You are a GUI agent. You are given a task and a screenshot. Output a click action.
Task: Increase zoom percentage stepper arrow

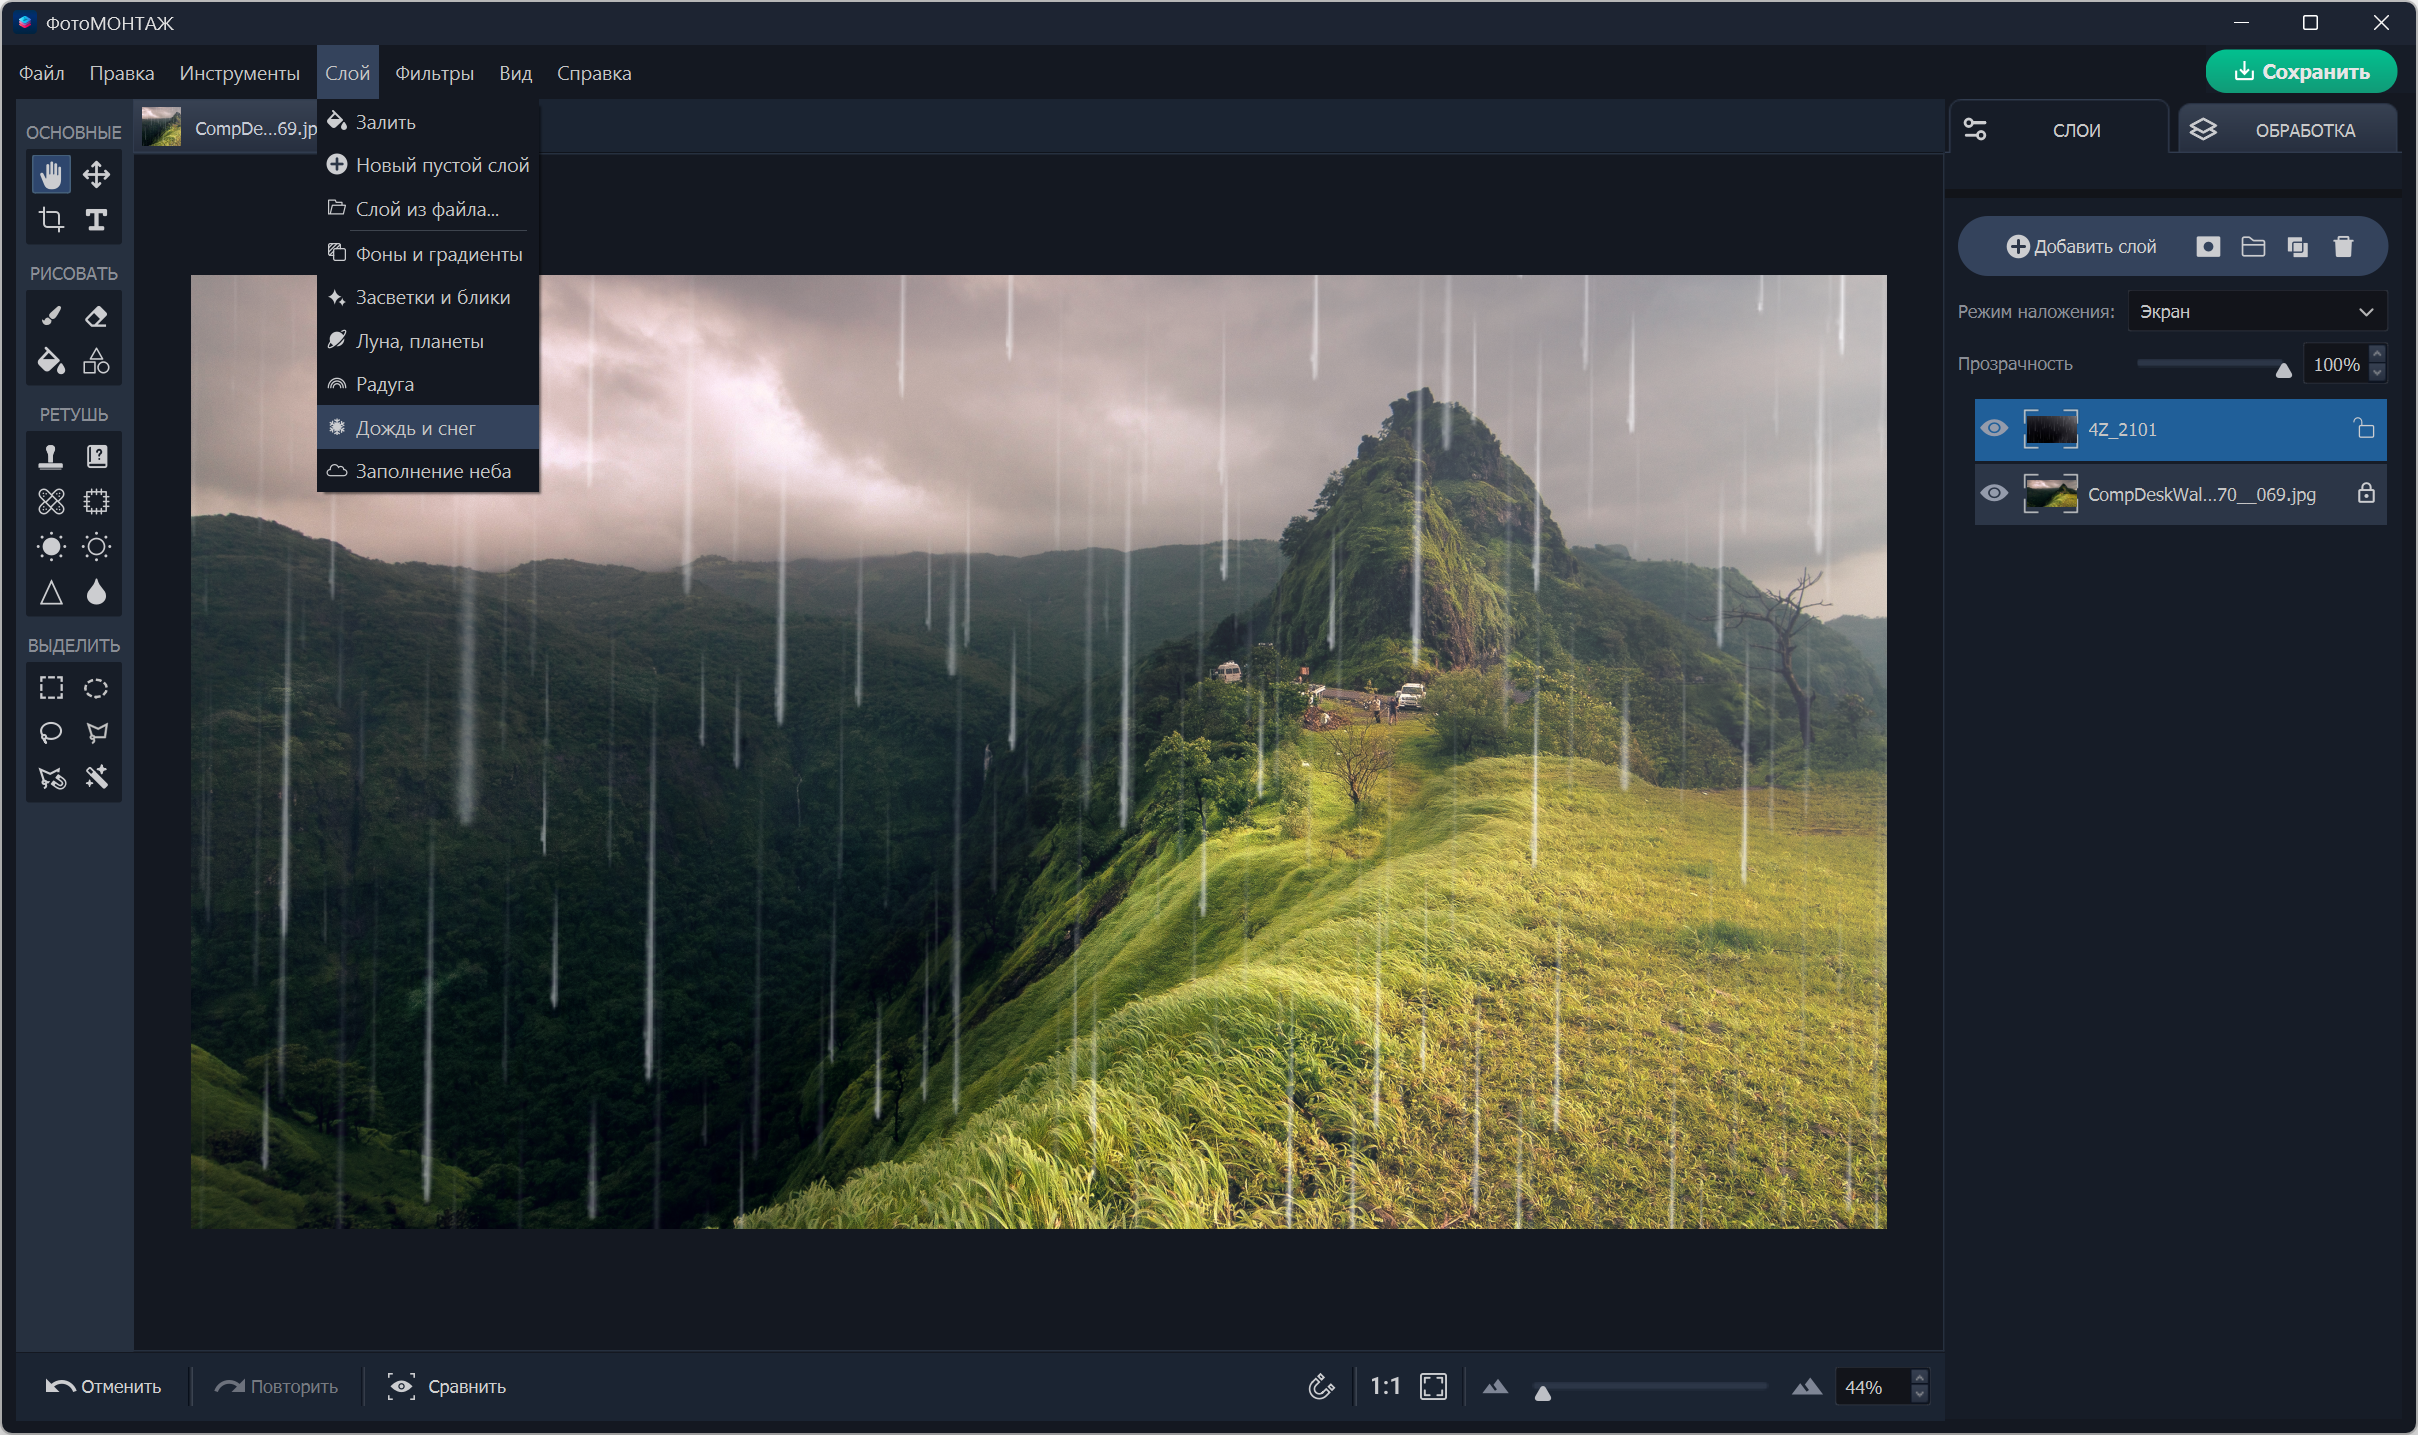[1919, 1378]
